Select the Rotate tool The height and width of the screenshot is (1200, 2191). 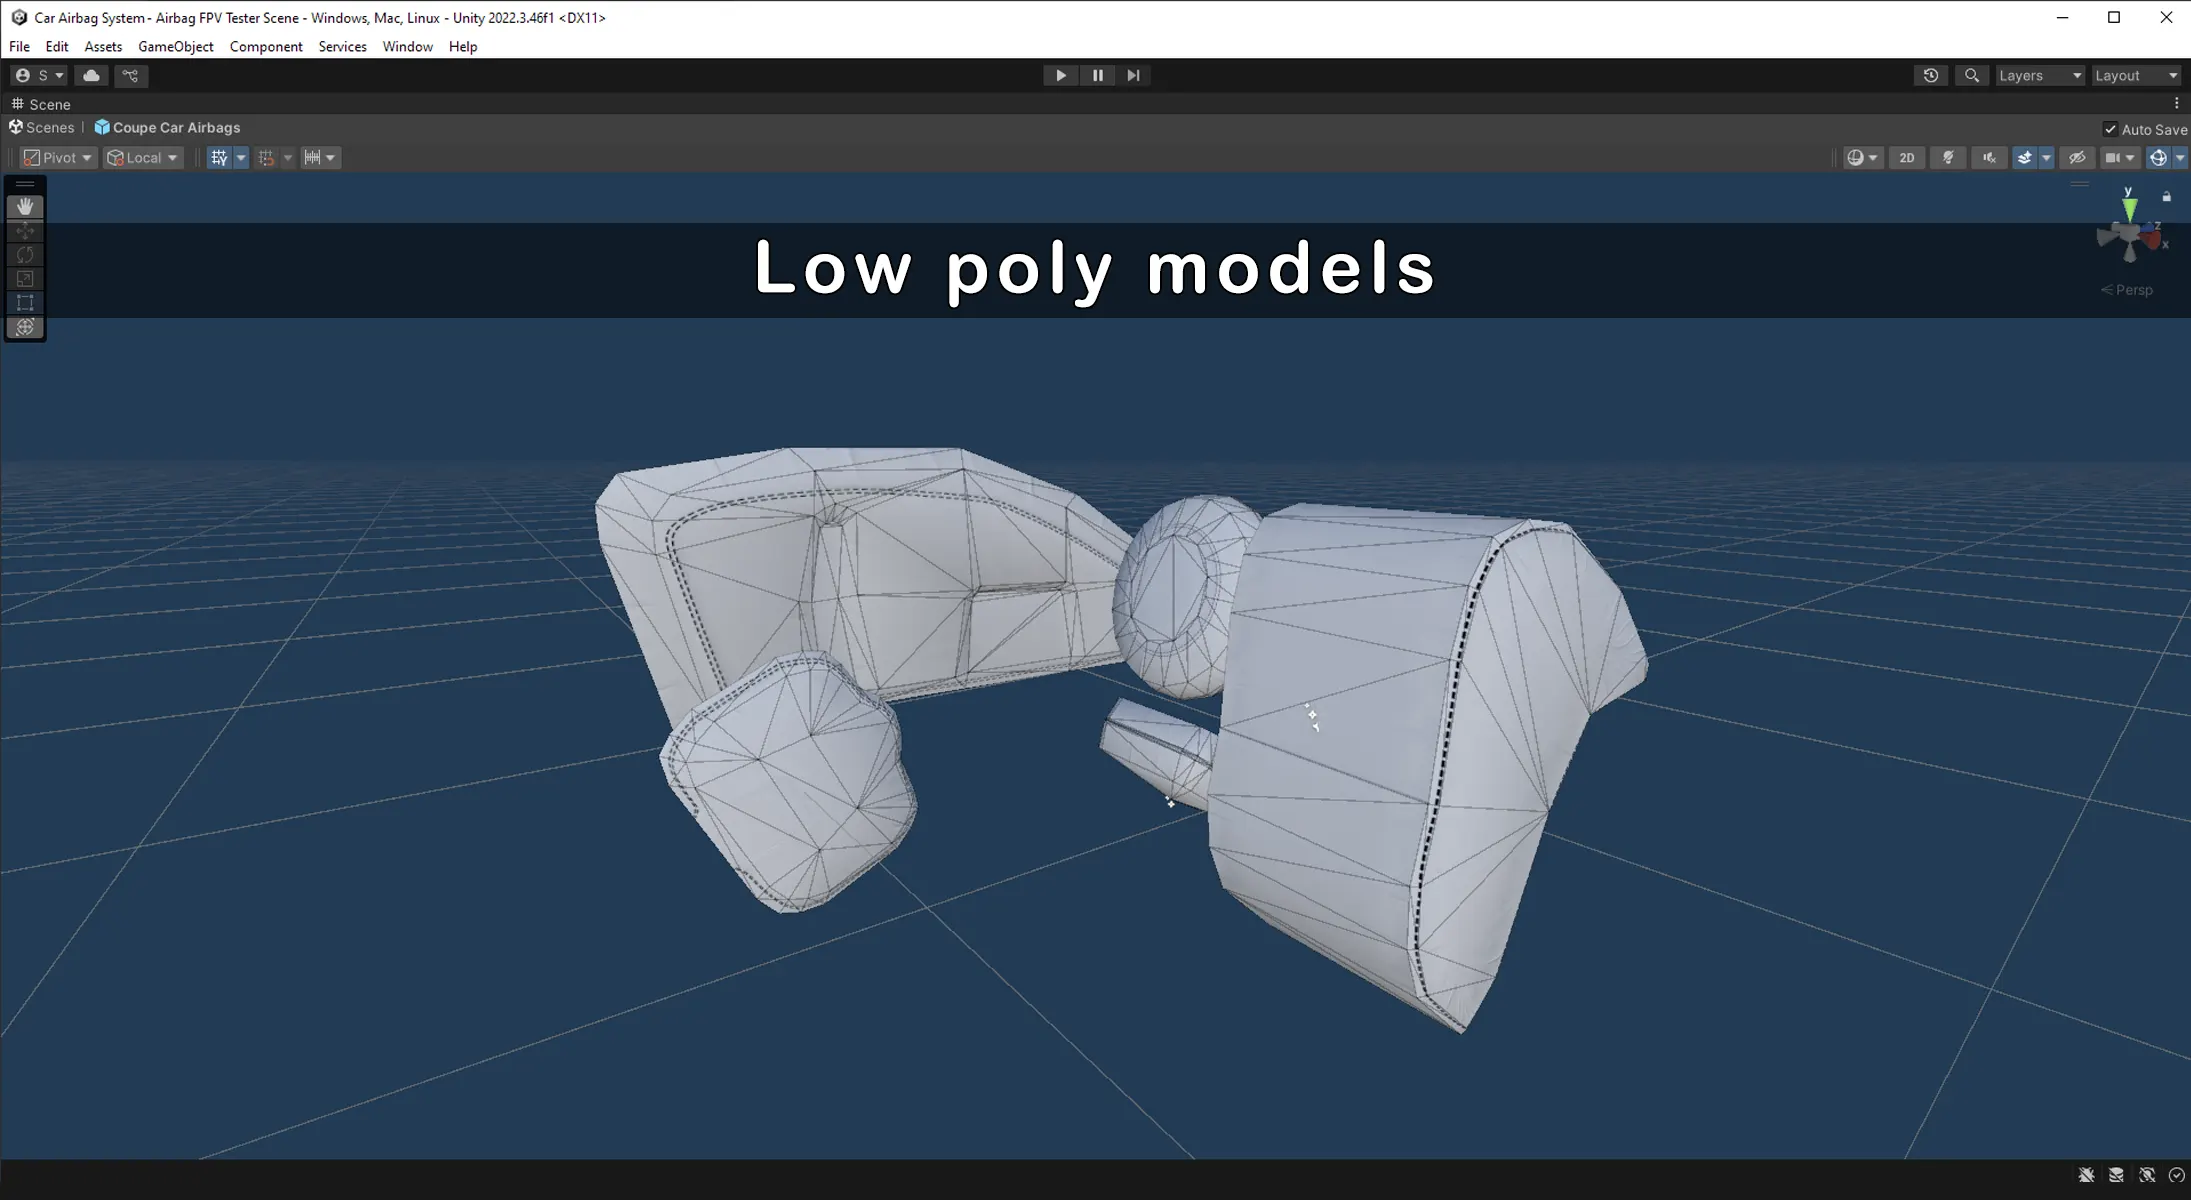(25, 255)
